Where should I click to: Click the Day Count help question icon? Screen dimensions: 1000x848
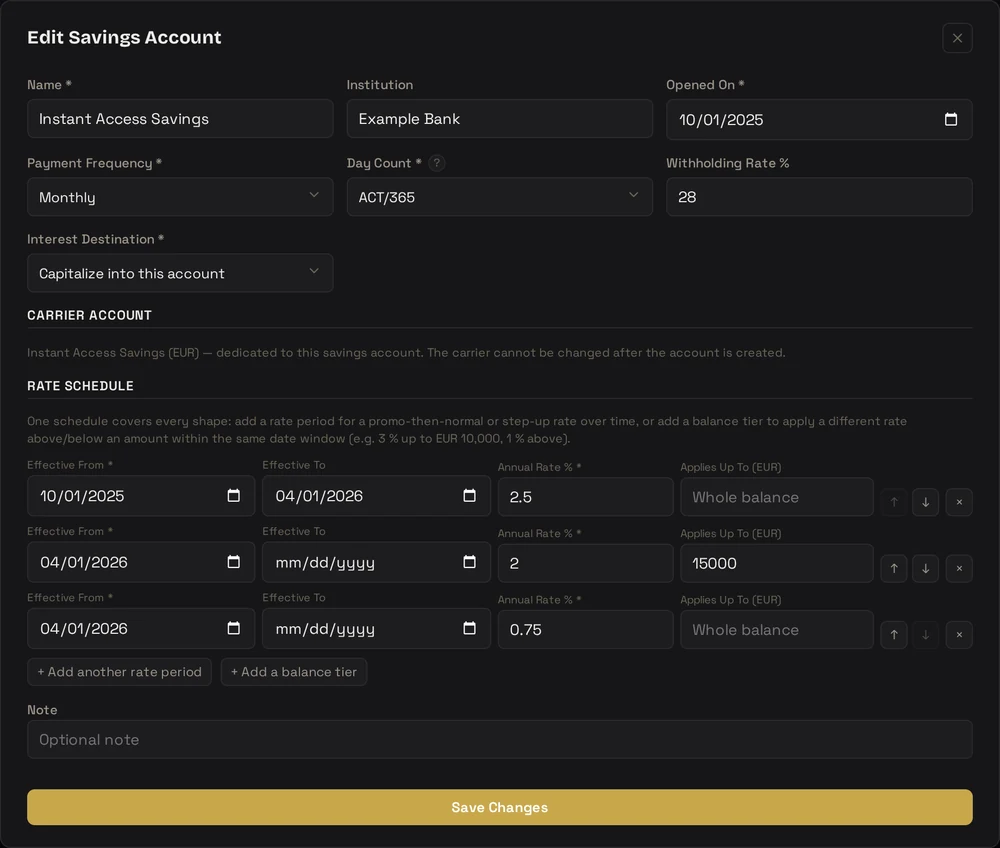point(436,163)
